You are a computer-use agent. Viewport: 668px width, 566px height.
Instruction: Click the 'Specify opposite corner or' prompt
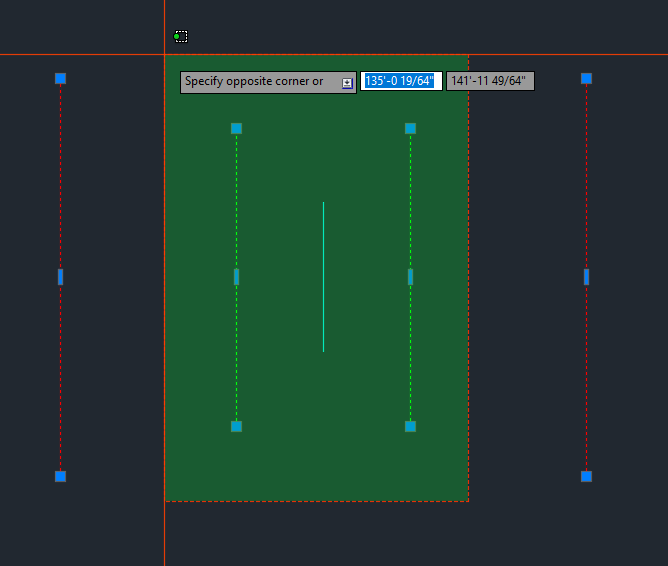click(268, 82)
